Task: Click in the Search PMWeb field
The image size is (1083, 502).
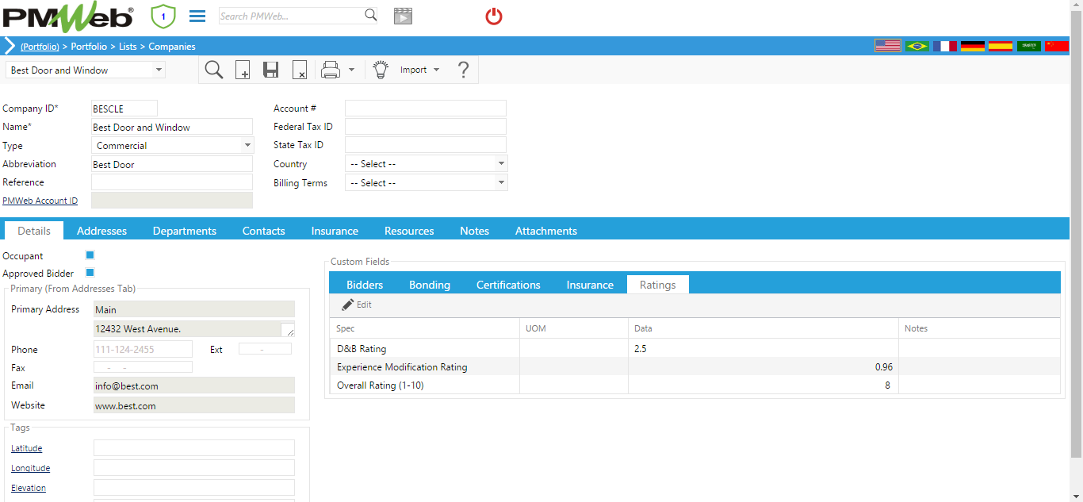Action: click(x=291, y=16)
